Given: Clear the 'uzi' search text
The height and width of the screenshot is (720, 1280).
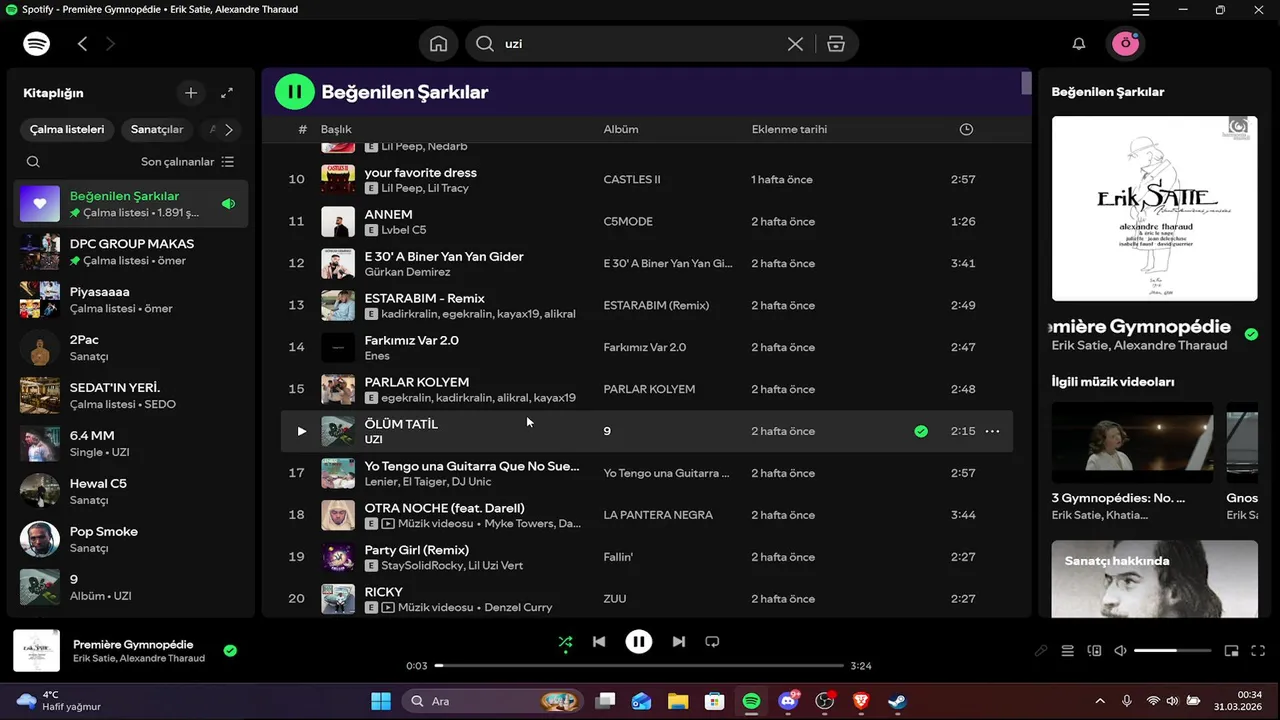Looking at the screenshot, I should point(795,44).
